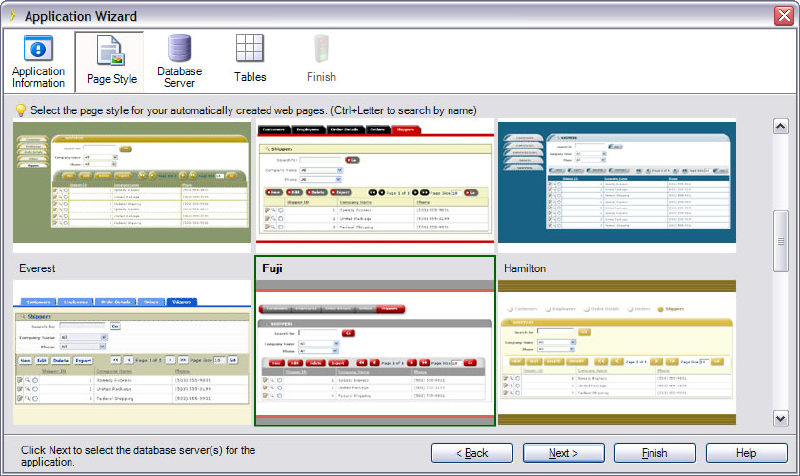Click the 'Hamilton' style name label

[x=524, y=268]
